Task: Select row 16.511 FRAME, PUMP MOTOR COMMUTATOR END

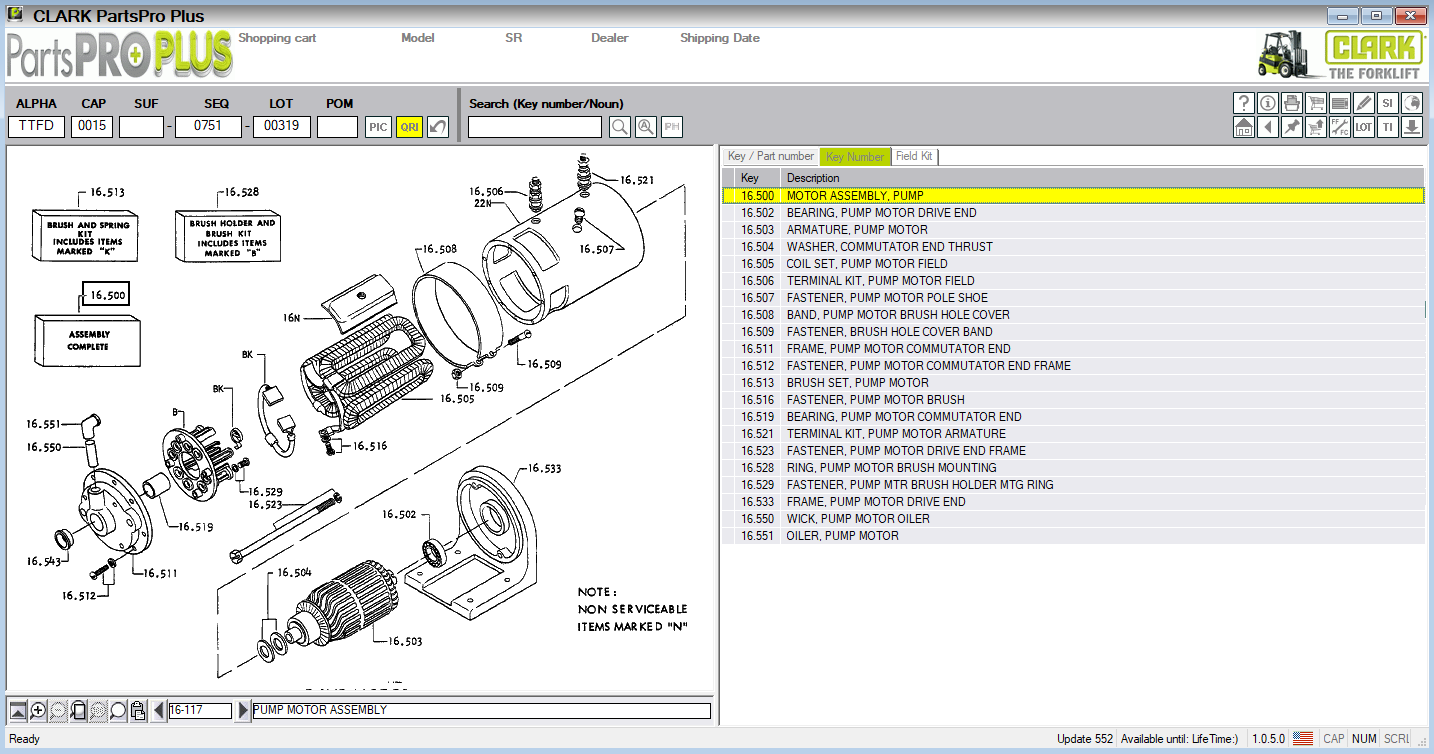Action: [1073, 349]
